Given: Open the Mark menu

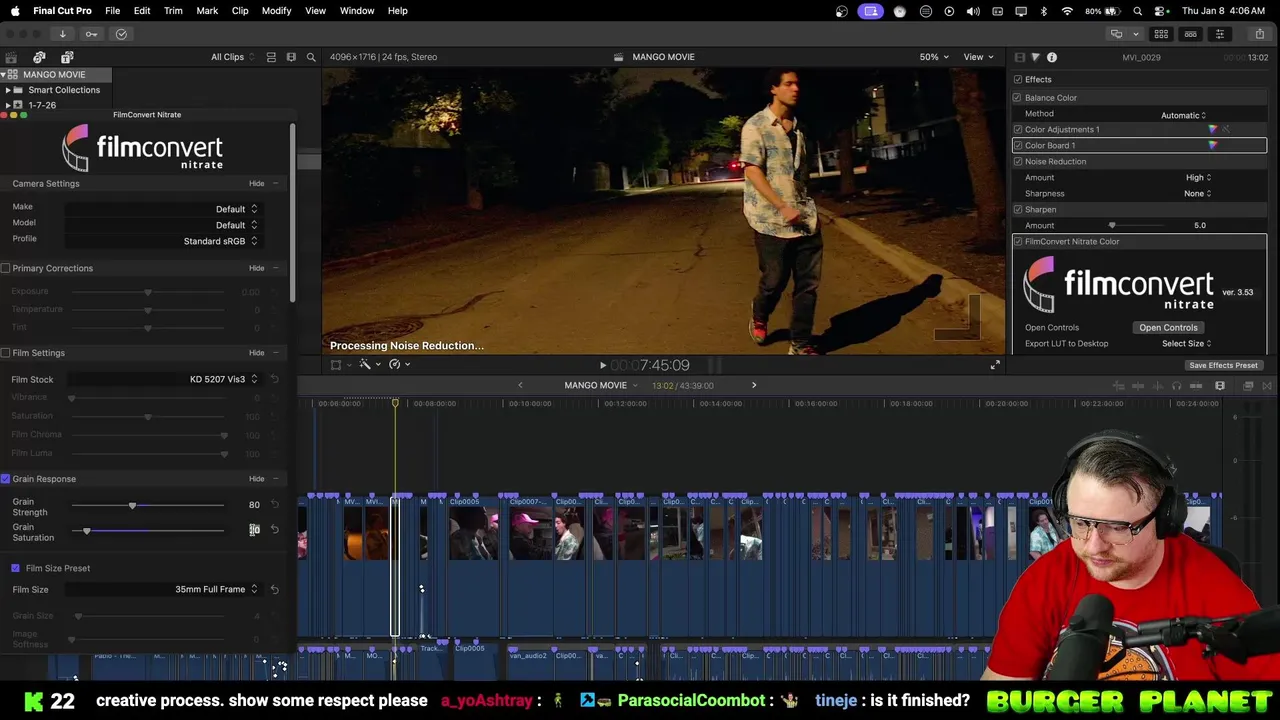Looking at the screenshot, I should (207, 11).
